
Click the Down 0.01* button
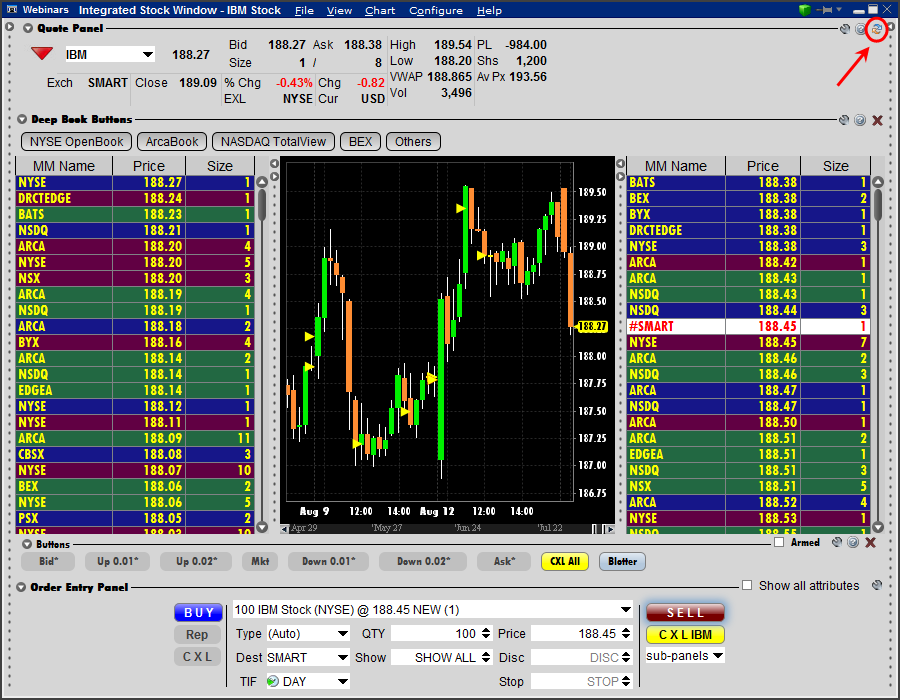[328, 561]
